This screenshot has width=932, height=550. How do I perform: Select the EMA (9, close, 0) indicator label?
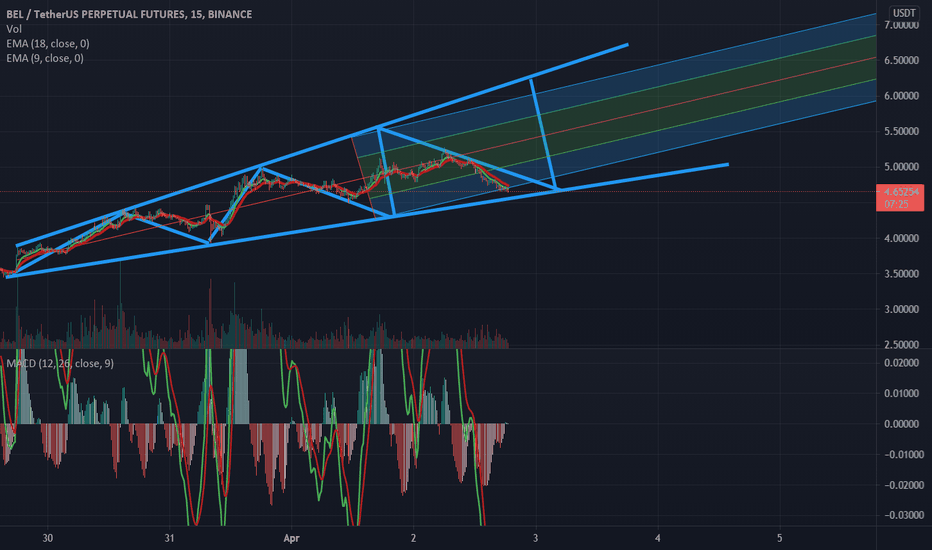[x=45, y=58]
